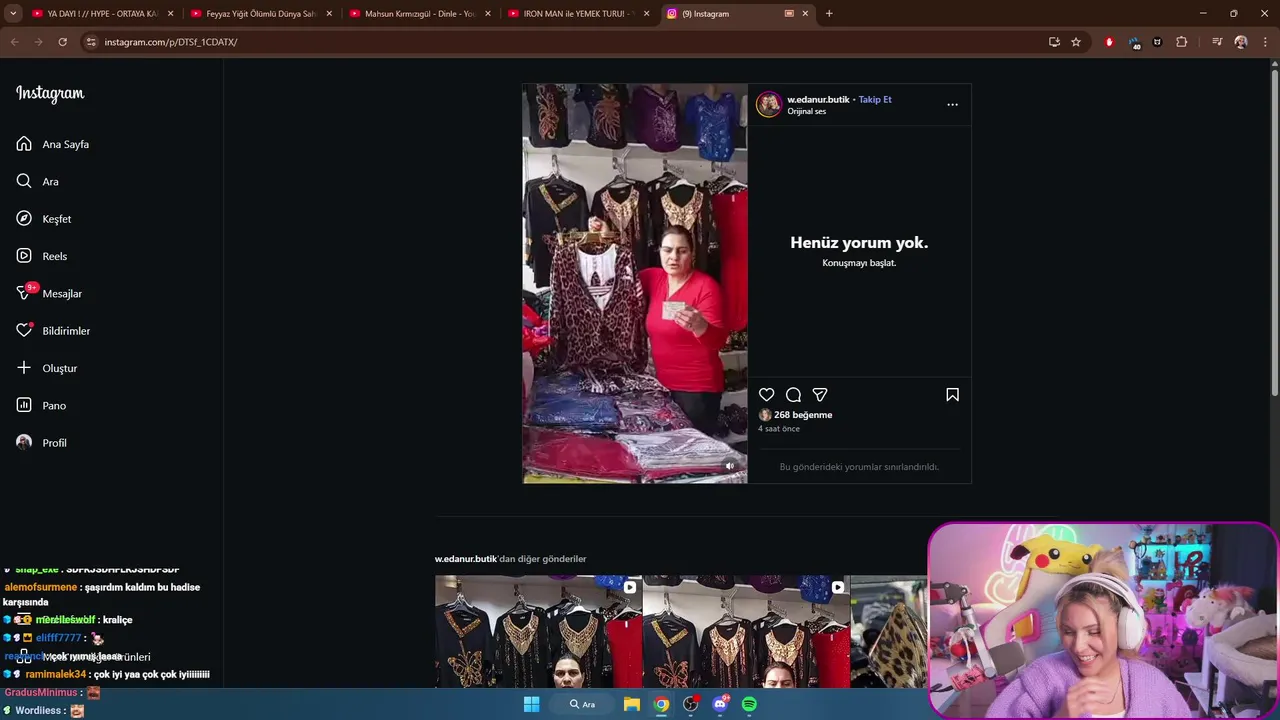Viewport: 1280px width, 720px height.
Task: Go to Keşfet explore page
Action: click(x=44, y=219)
